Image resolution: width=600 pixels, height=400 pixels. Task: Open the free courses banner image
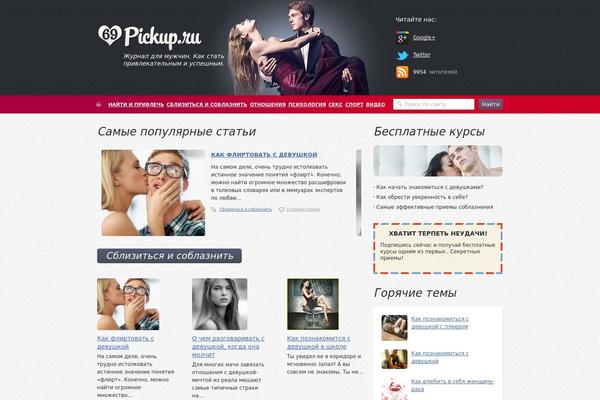[x=438, y=161]
